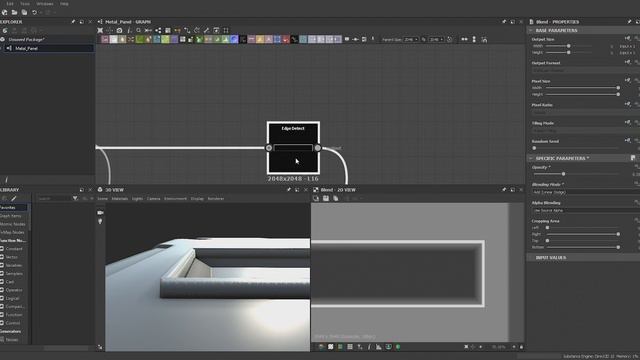Open the Blending Mode dropdown
640x360 pixels.
coord(586,192)
